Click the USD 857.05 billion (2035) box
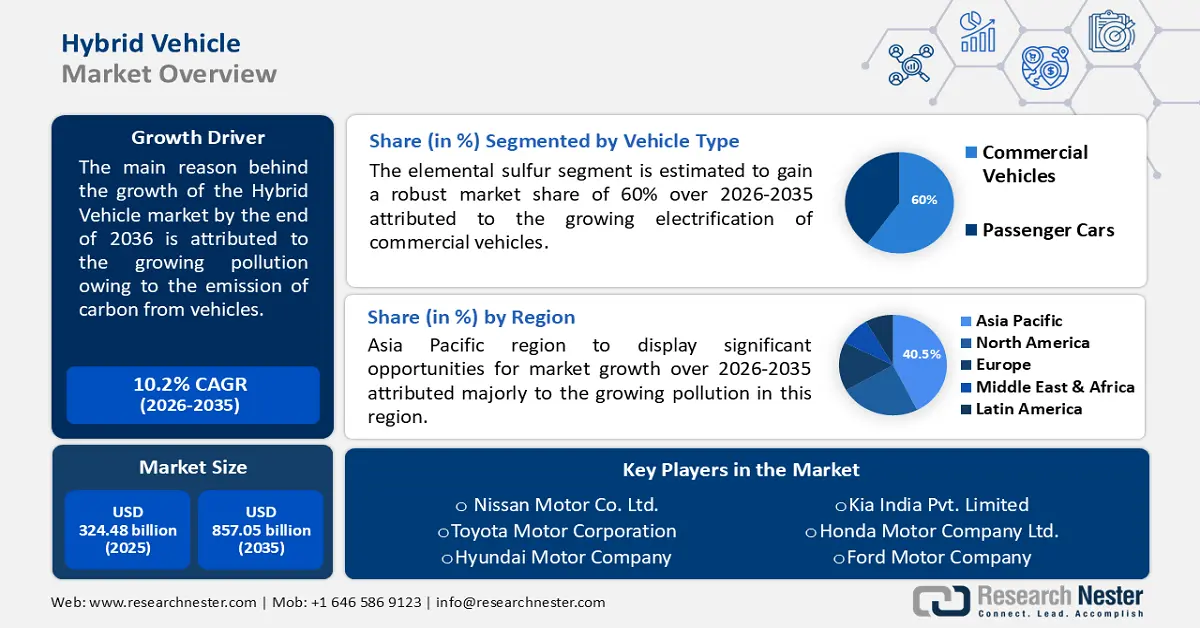Screen dimensions: 1200x628 (x=260, y=530)
